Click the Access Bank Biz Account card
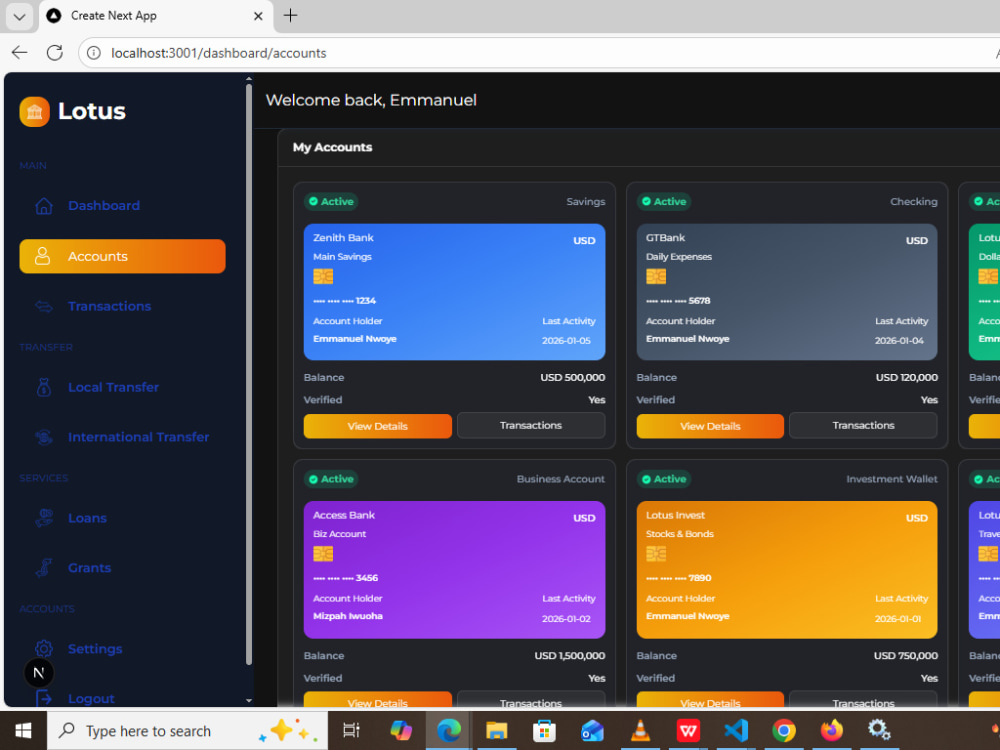 [455, 570]
